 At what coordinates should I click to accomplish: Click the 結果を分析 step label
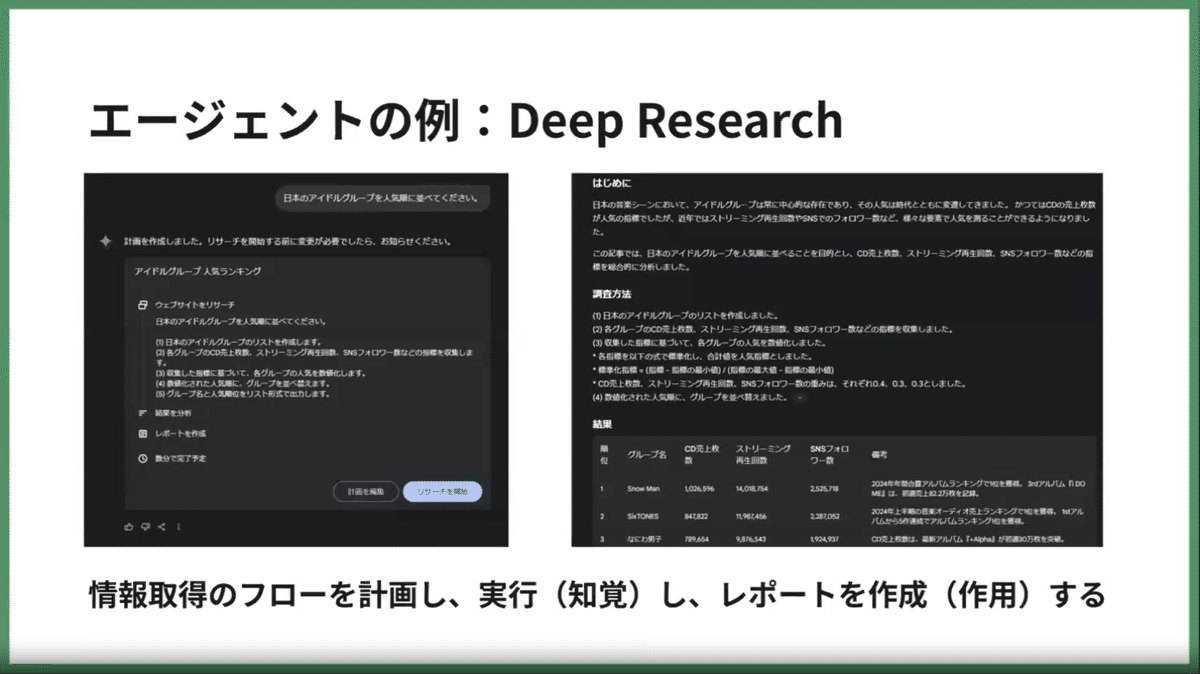174,412
